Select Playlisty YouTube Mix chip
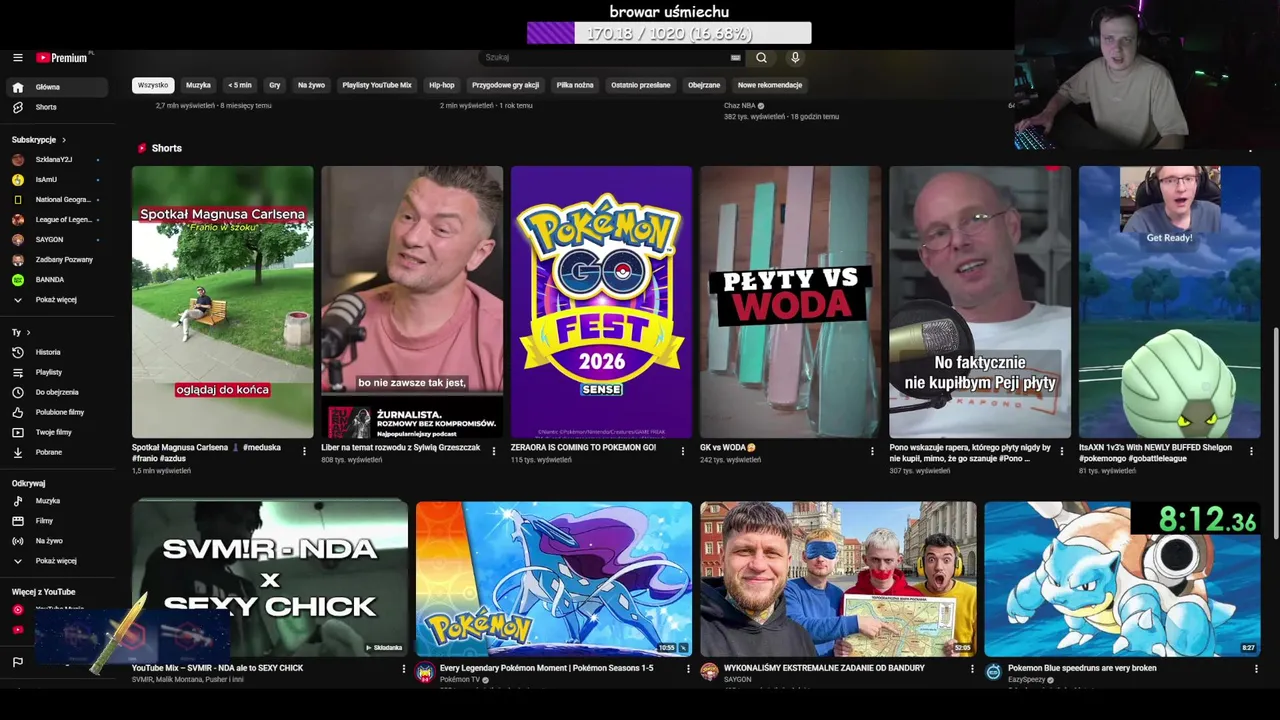This screenshot has width=1280, height=720. (377, 85)
